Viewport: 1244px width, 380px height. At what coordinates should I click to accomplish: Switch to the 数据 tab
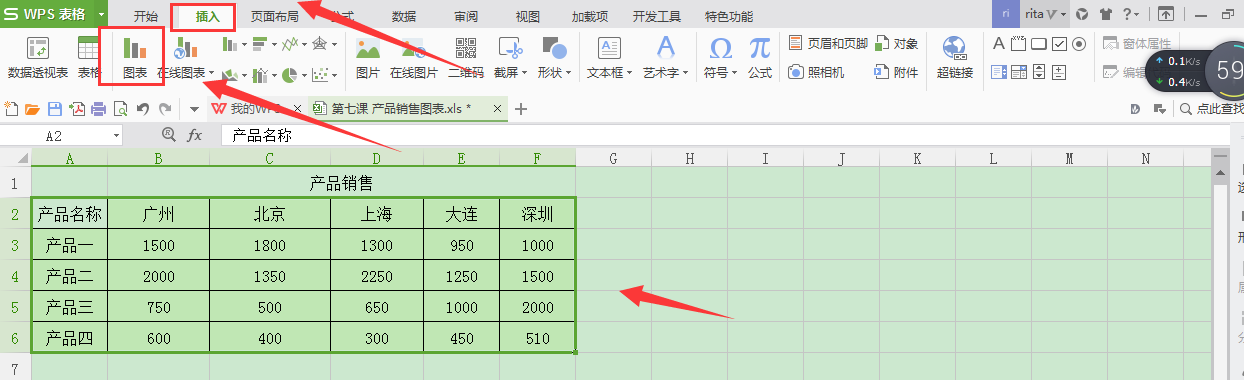(x=404, y=16)
